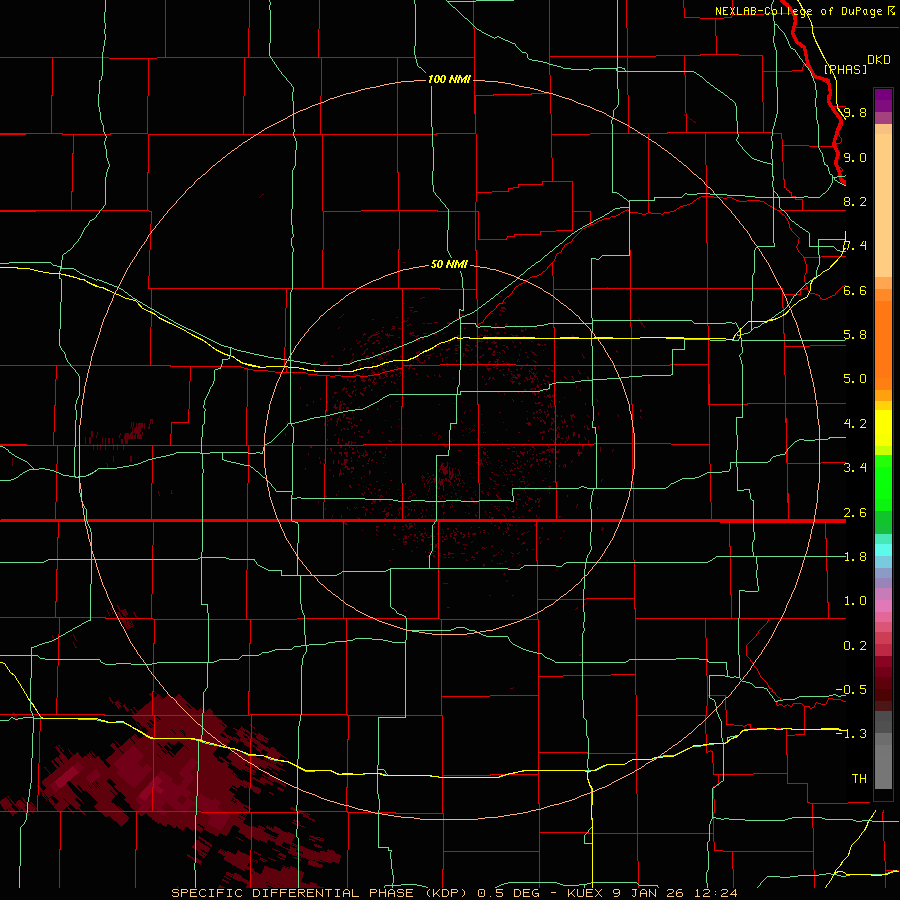Click the 100 NMI range ring label
The width and height of the screenshot is (900, 900).
click(x=449, y=79)
